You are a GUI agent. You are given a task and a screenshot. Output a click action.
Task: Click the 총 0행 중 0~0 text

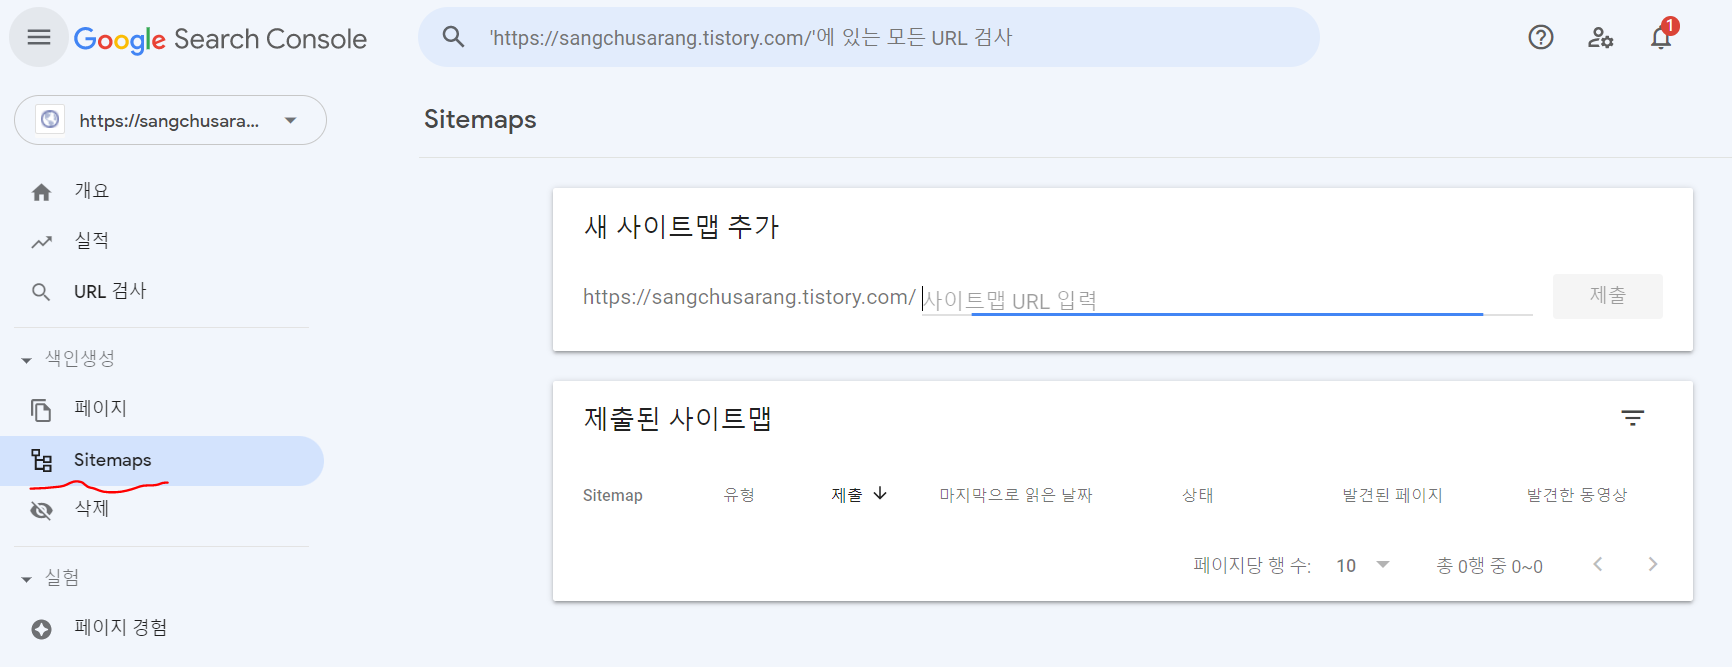pyautogui.click(x=1490, y=566)
